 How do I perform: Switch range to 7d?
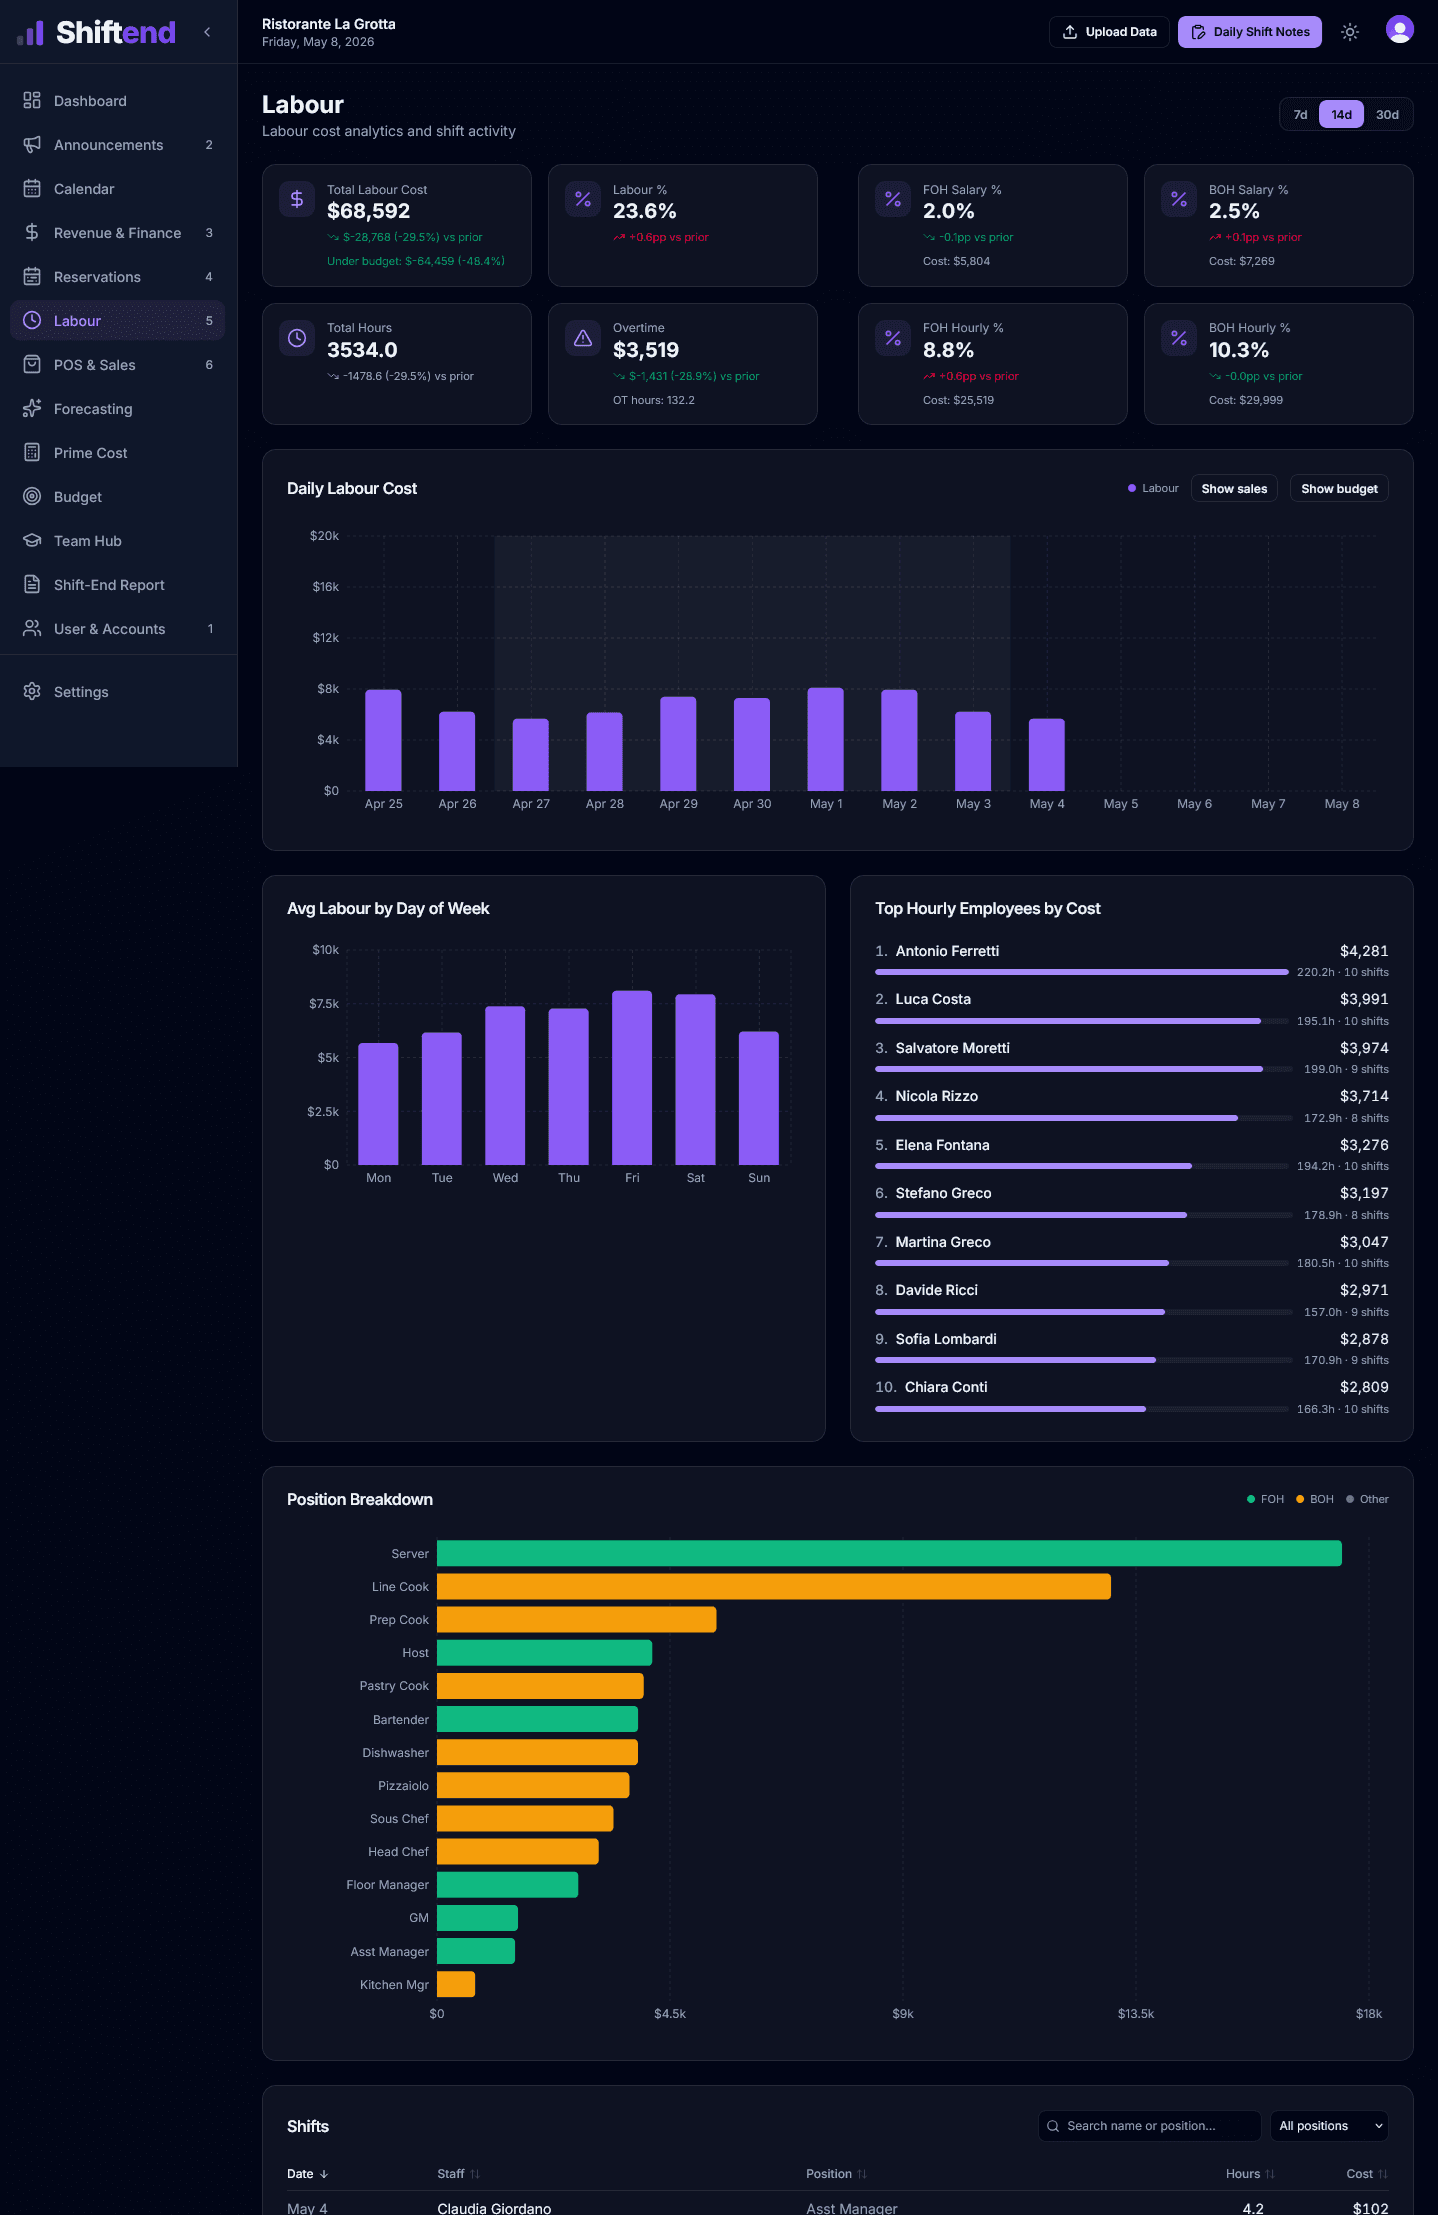1300,114
